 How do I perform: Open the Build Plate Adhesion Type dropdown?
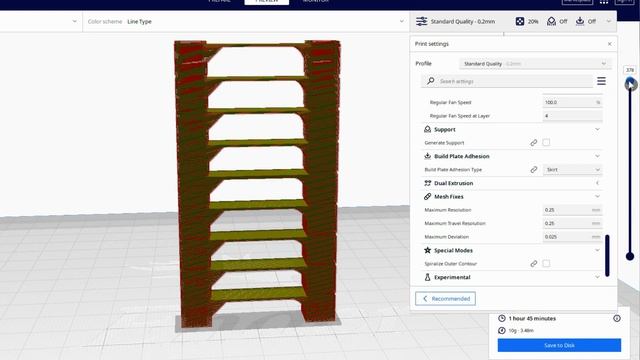[572, 169]
